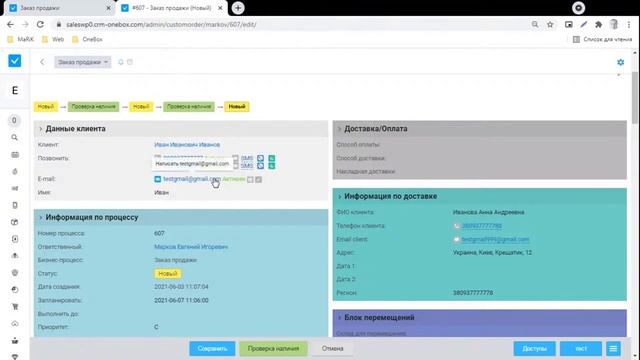Open the MaRK bookmark folder

click(x=21, y=40)
